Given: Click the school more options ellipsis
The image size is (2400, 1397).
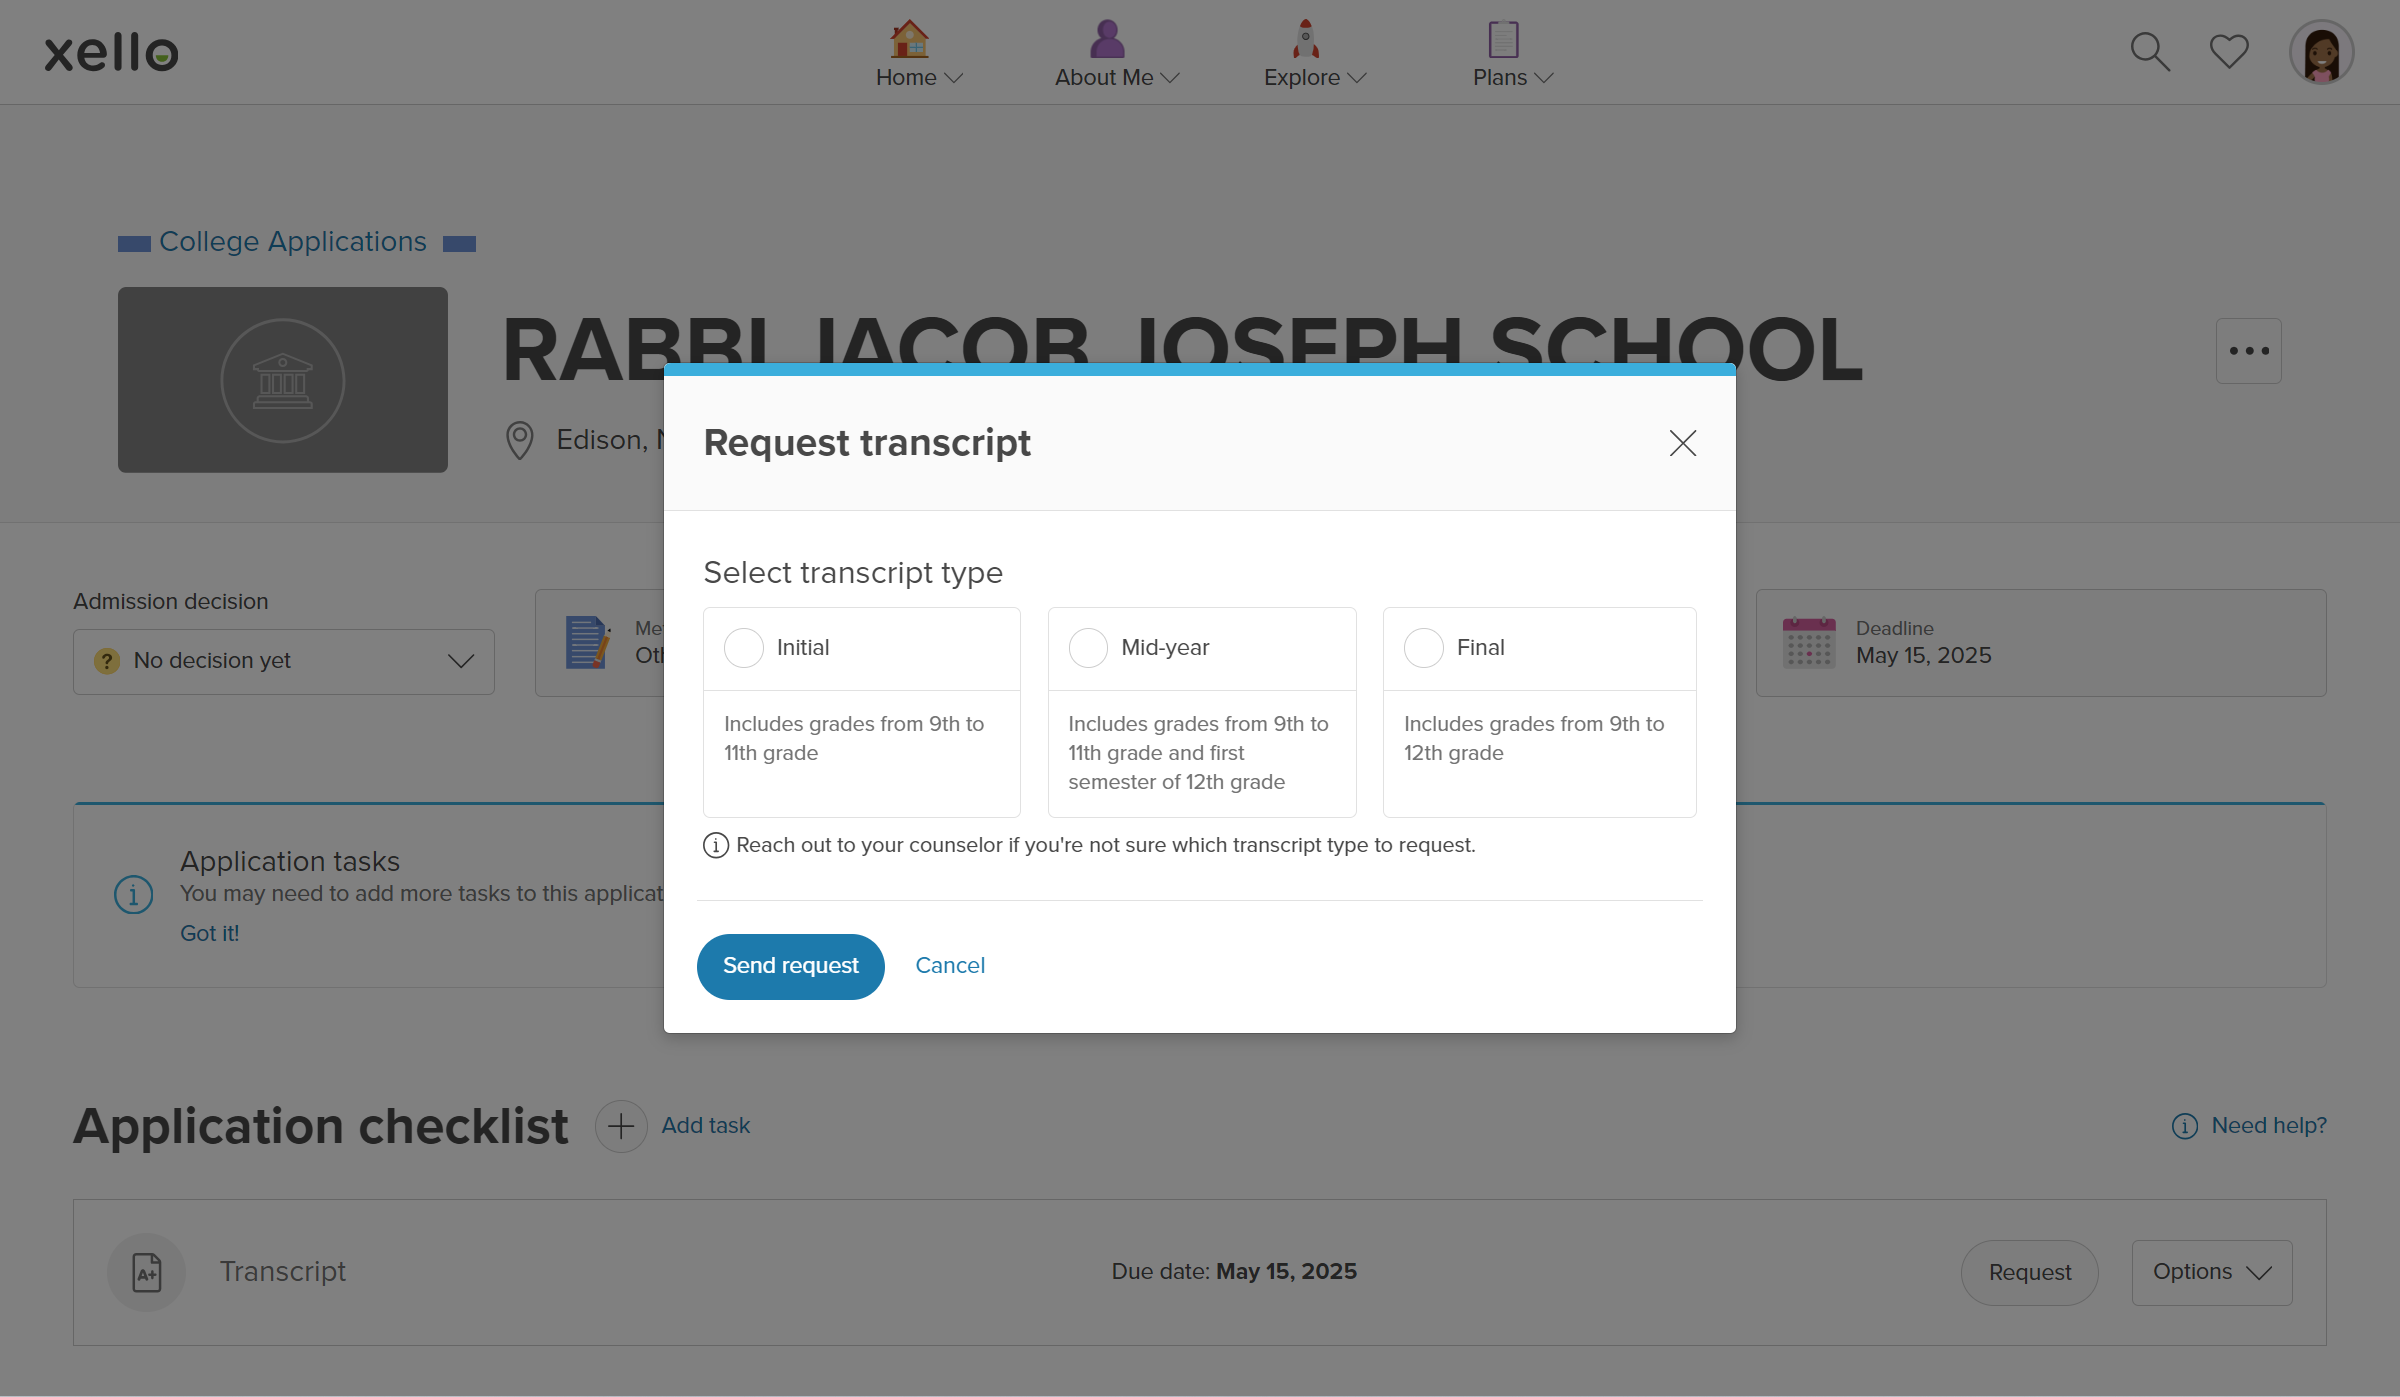Looking at the screenshot, I should [x=2249, y=350].
